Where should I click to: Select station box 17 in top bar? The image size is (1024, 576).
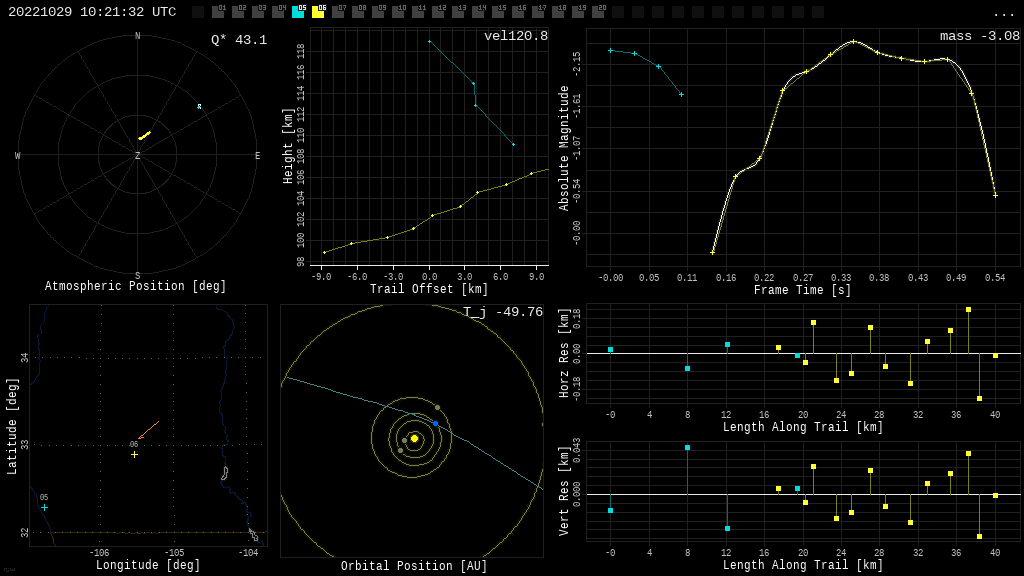[x=538, y=11]
